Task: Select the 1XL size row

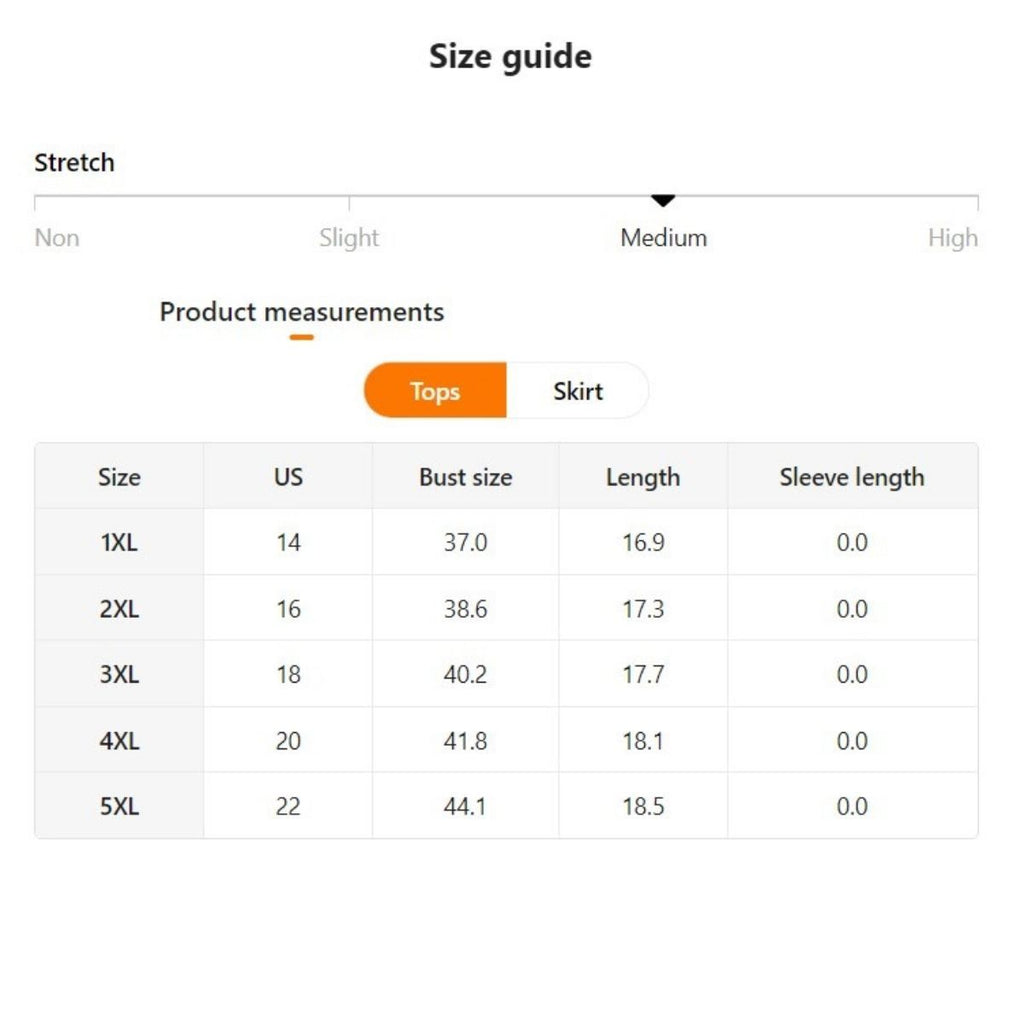Action: click(119, 543)
